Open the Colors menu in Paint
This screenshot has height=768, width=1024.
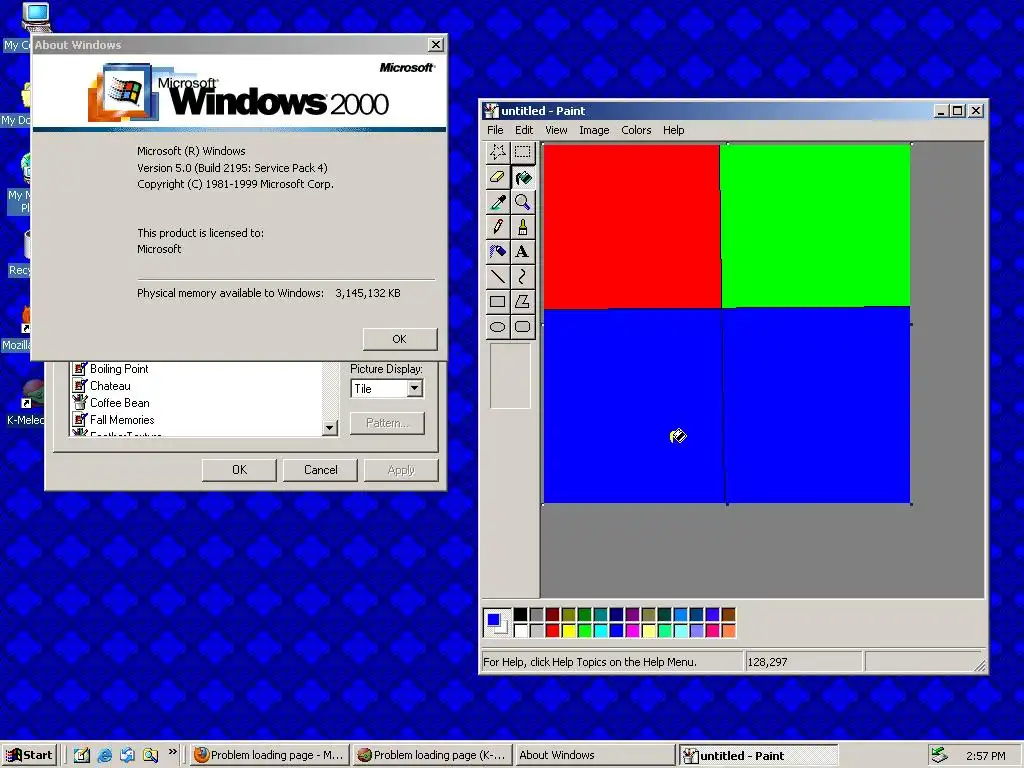click(x=636, y=130)
